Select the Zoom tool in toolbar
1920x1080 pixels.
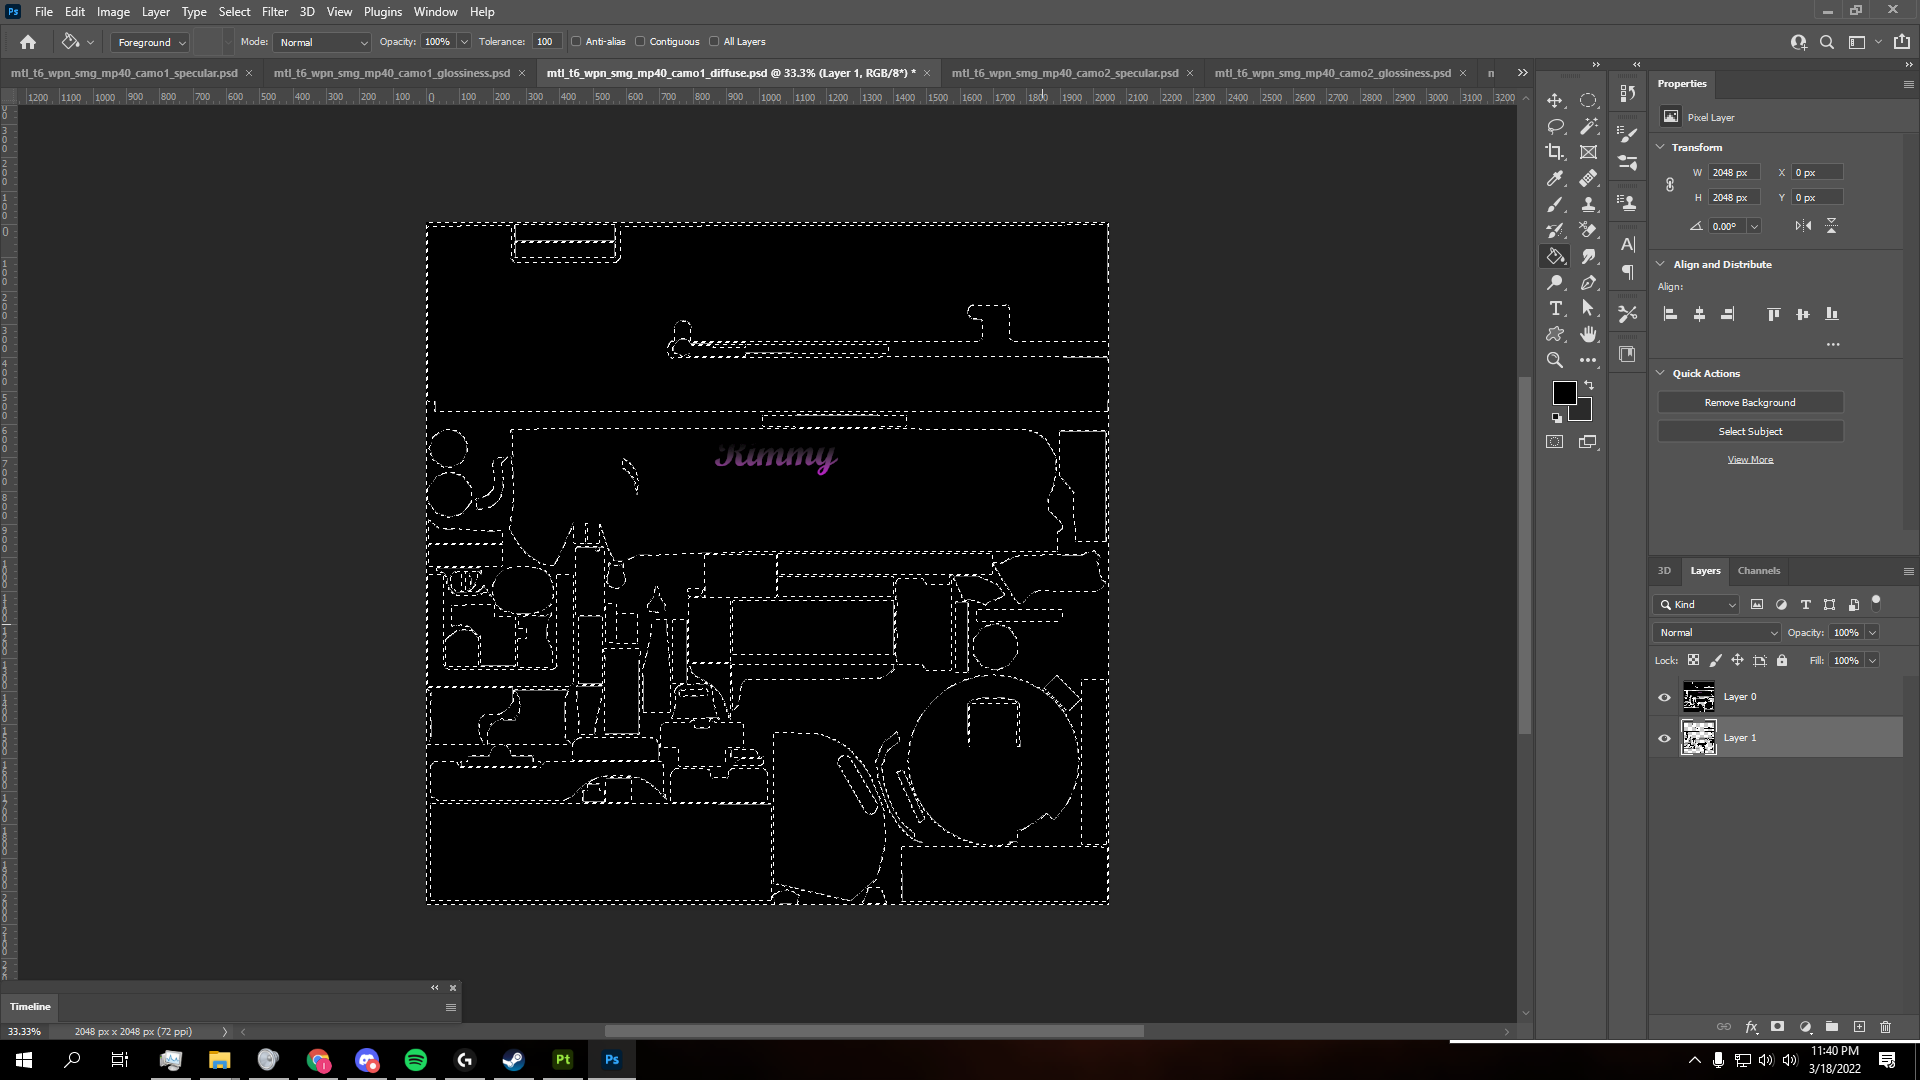[1557, 361]
